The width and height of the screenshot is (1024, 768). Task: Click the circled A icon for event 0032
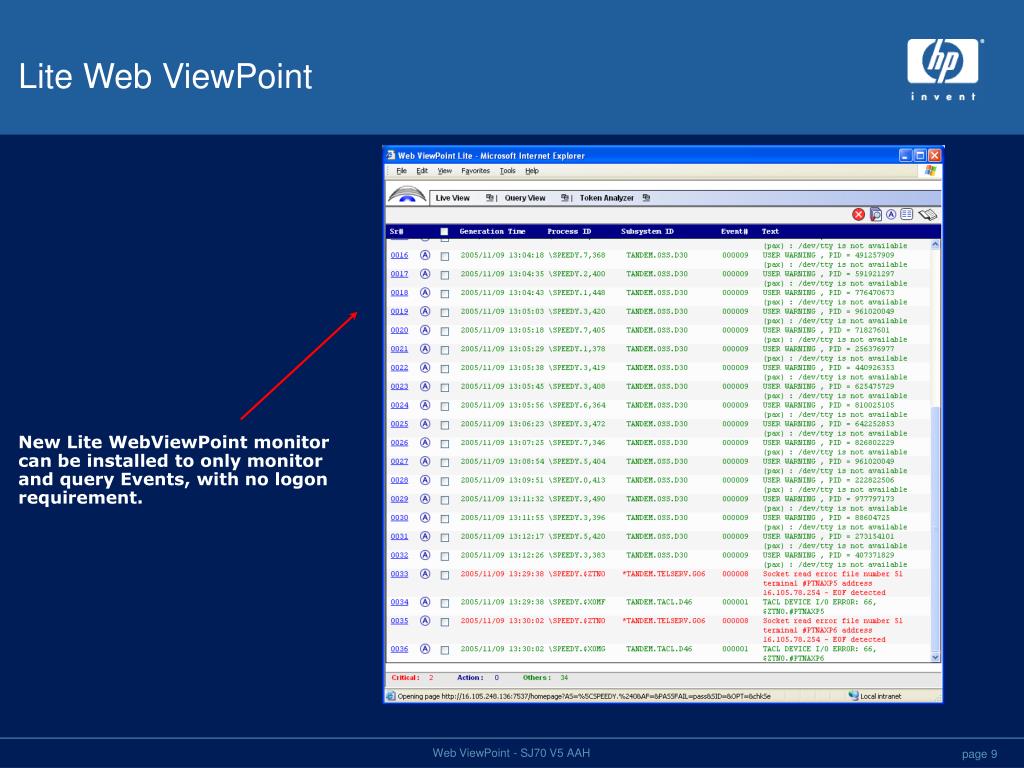coord(425,555)
